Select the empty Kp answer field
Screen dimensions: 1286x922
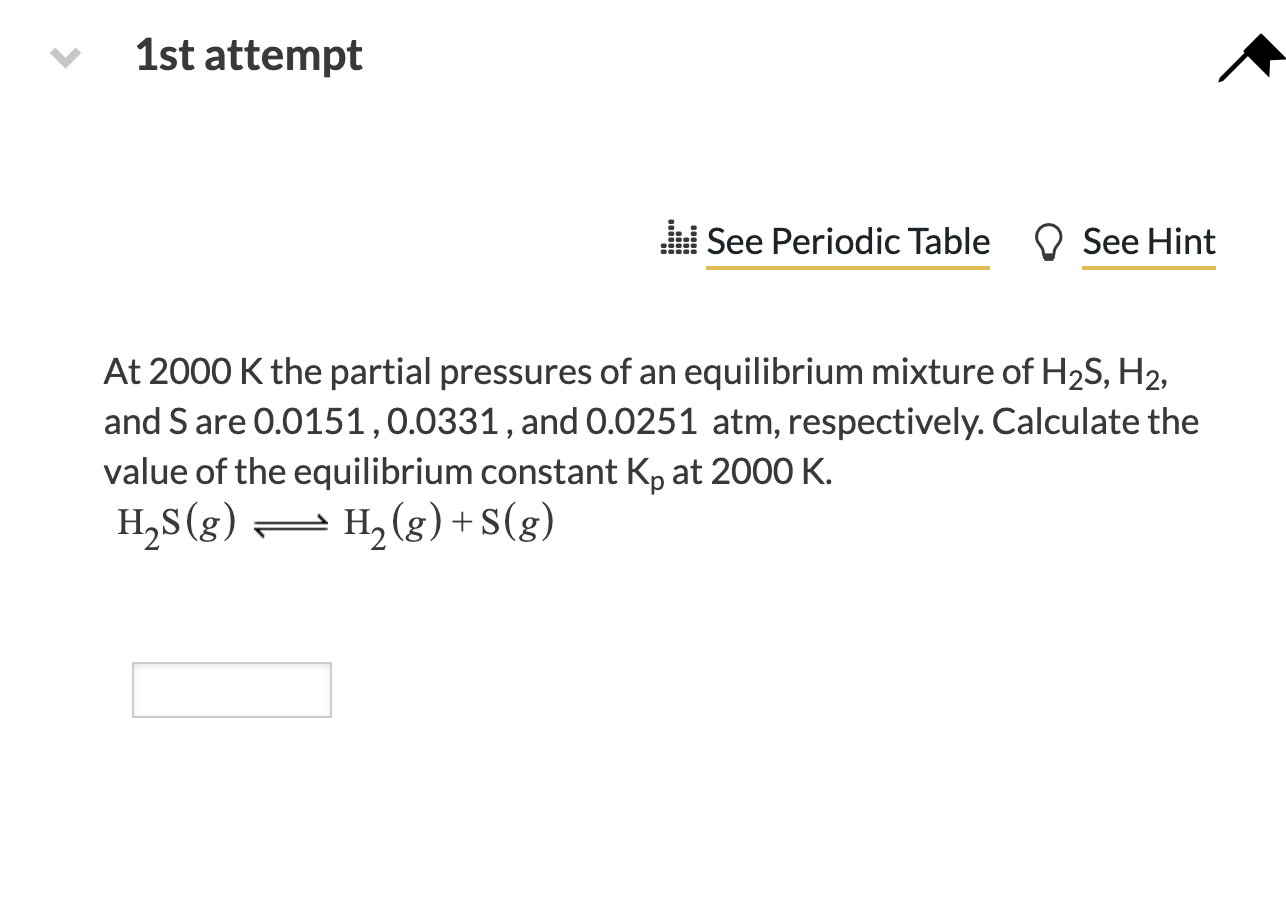coord(231,689)
